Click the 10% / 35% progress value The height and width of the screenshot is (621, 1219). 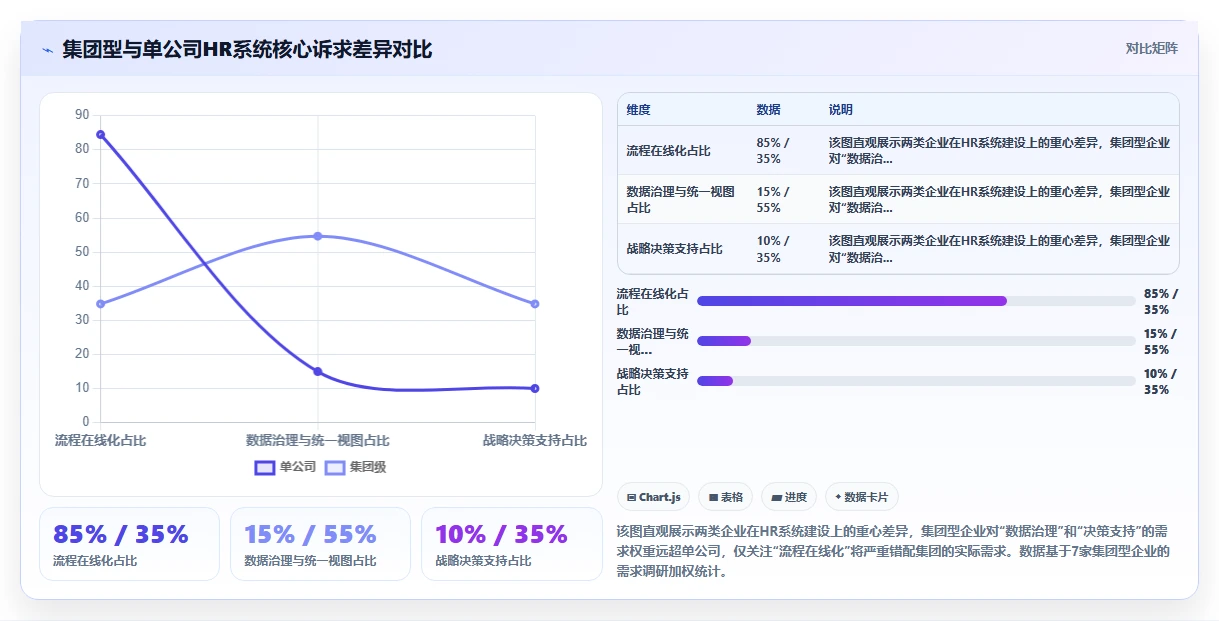coord(1160,382)
